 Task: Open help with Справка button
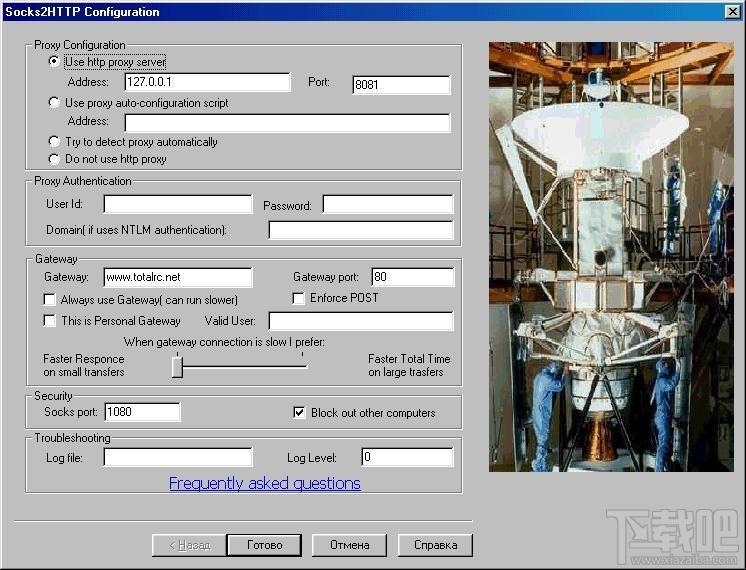pyautogui.click(x=435, y=545)
